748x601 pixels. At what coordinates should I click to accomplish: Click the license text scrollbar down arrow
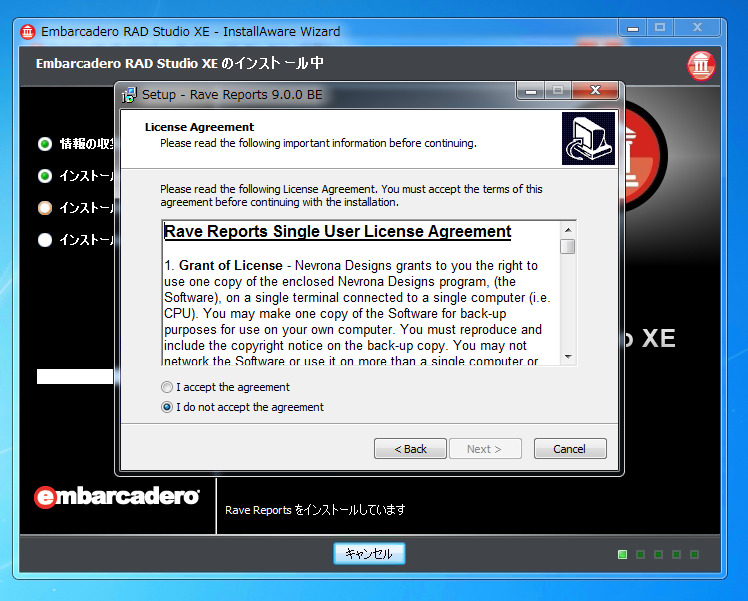(568, 357)
